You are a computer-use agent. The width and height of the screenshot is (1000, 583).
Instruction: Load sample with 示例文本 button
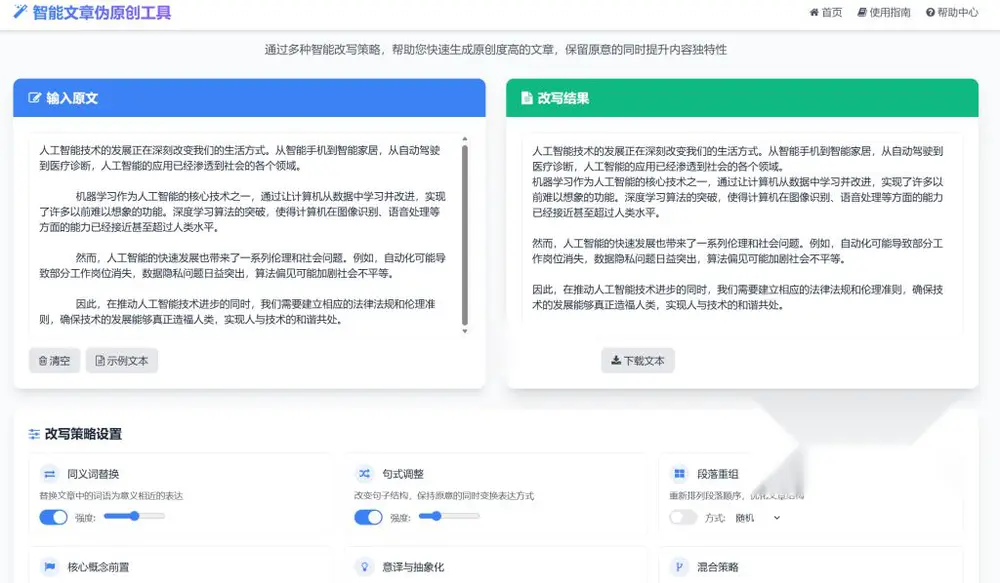122,360
